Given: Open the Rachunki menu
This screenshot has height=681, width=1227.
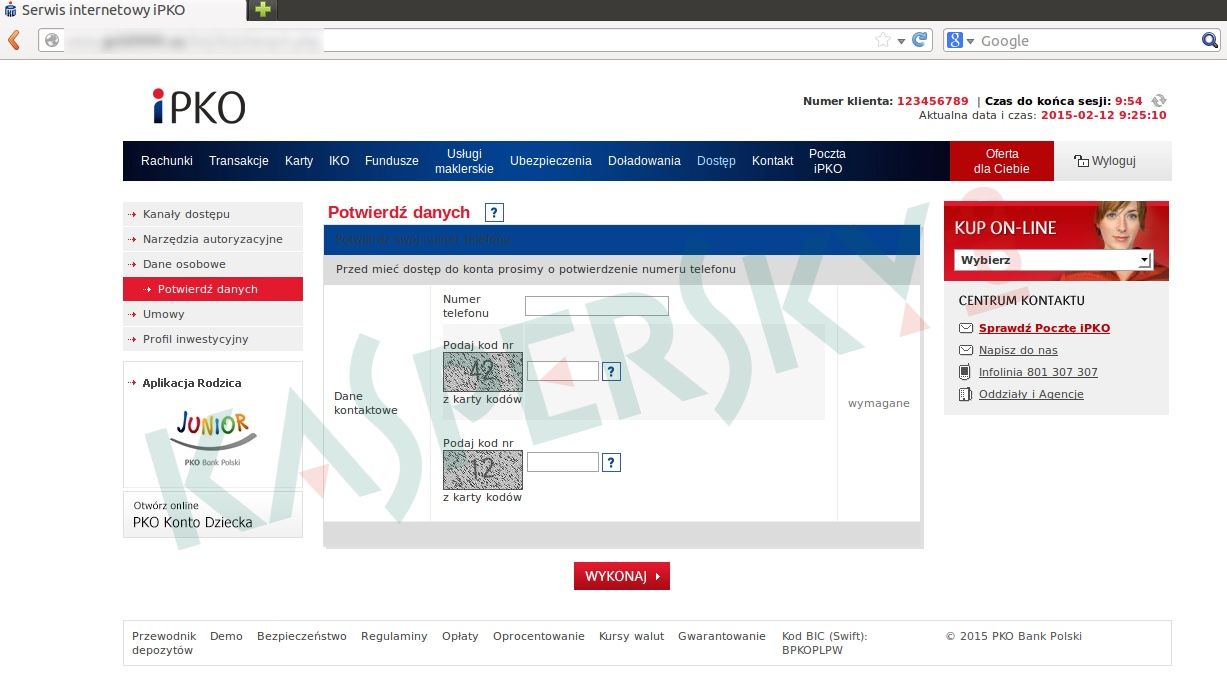Looking at the screenshot, I should pos(167,161).
